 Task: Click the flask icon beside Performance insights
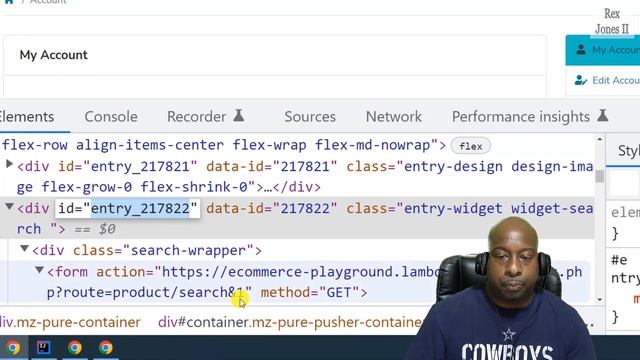click(x=602, y=116)
